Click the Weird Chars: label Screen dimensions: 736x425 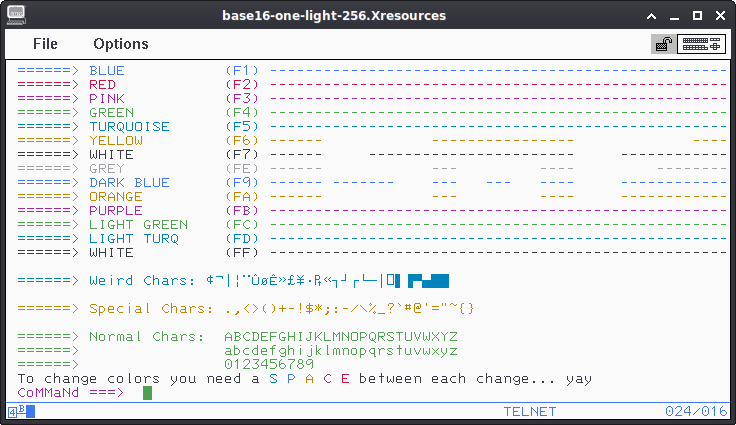tap(142, 281)
